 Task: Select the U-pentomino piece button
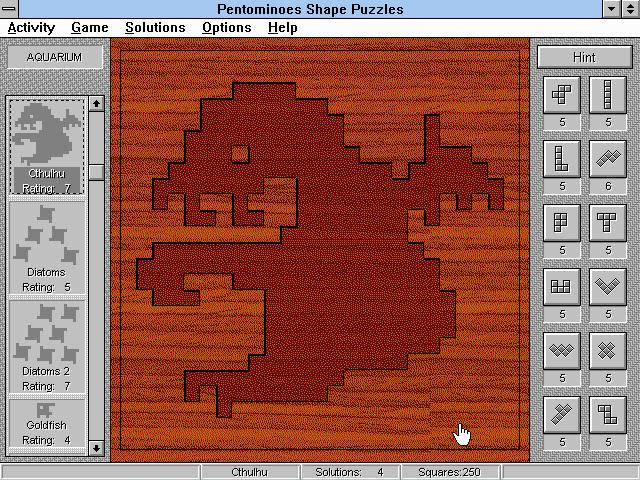[562, 287]
